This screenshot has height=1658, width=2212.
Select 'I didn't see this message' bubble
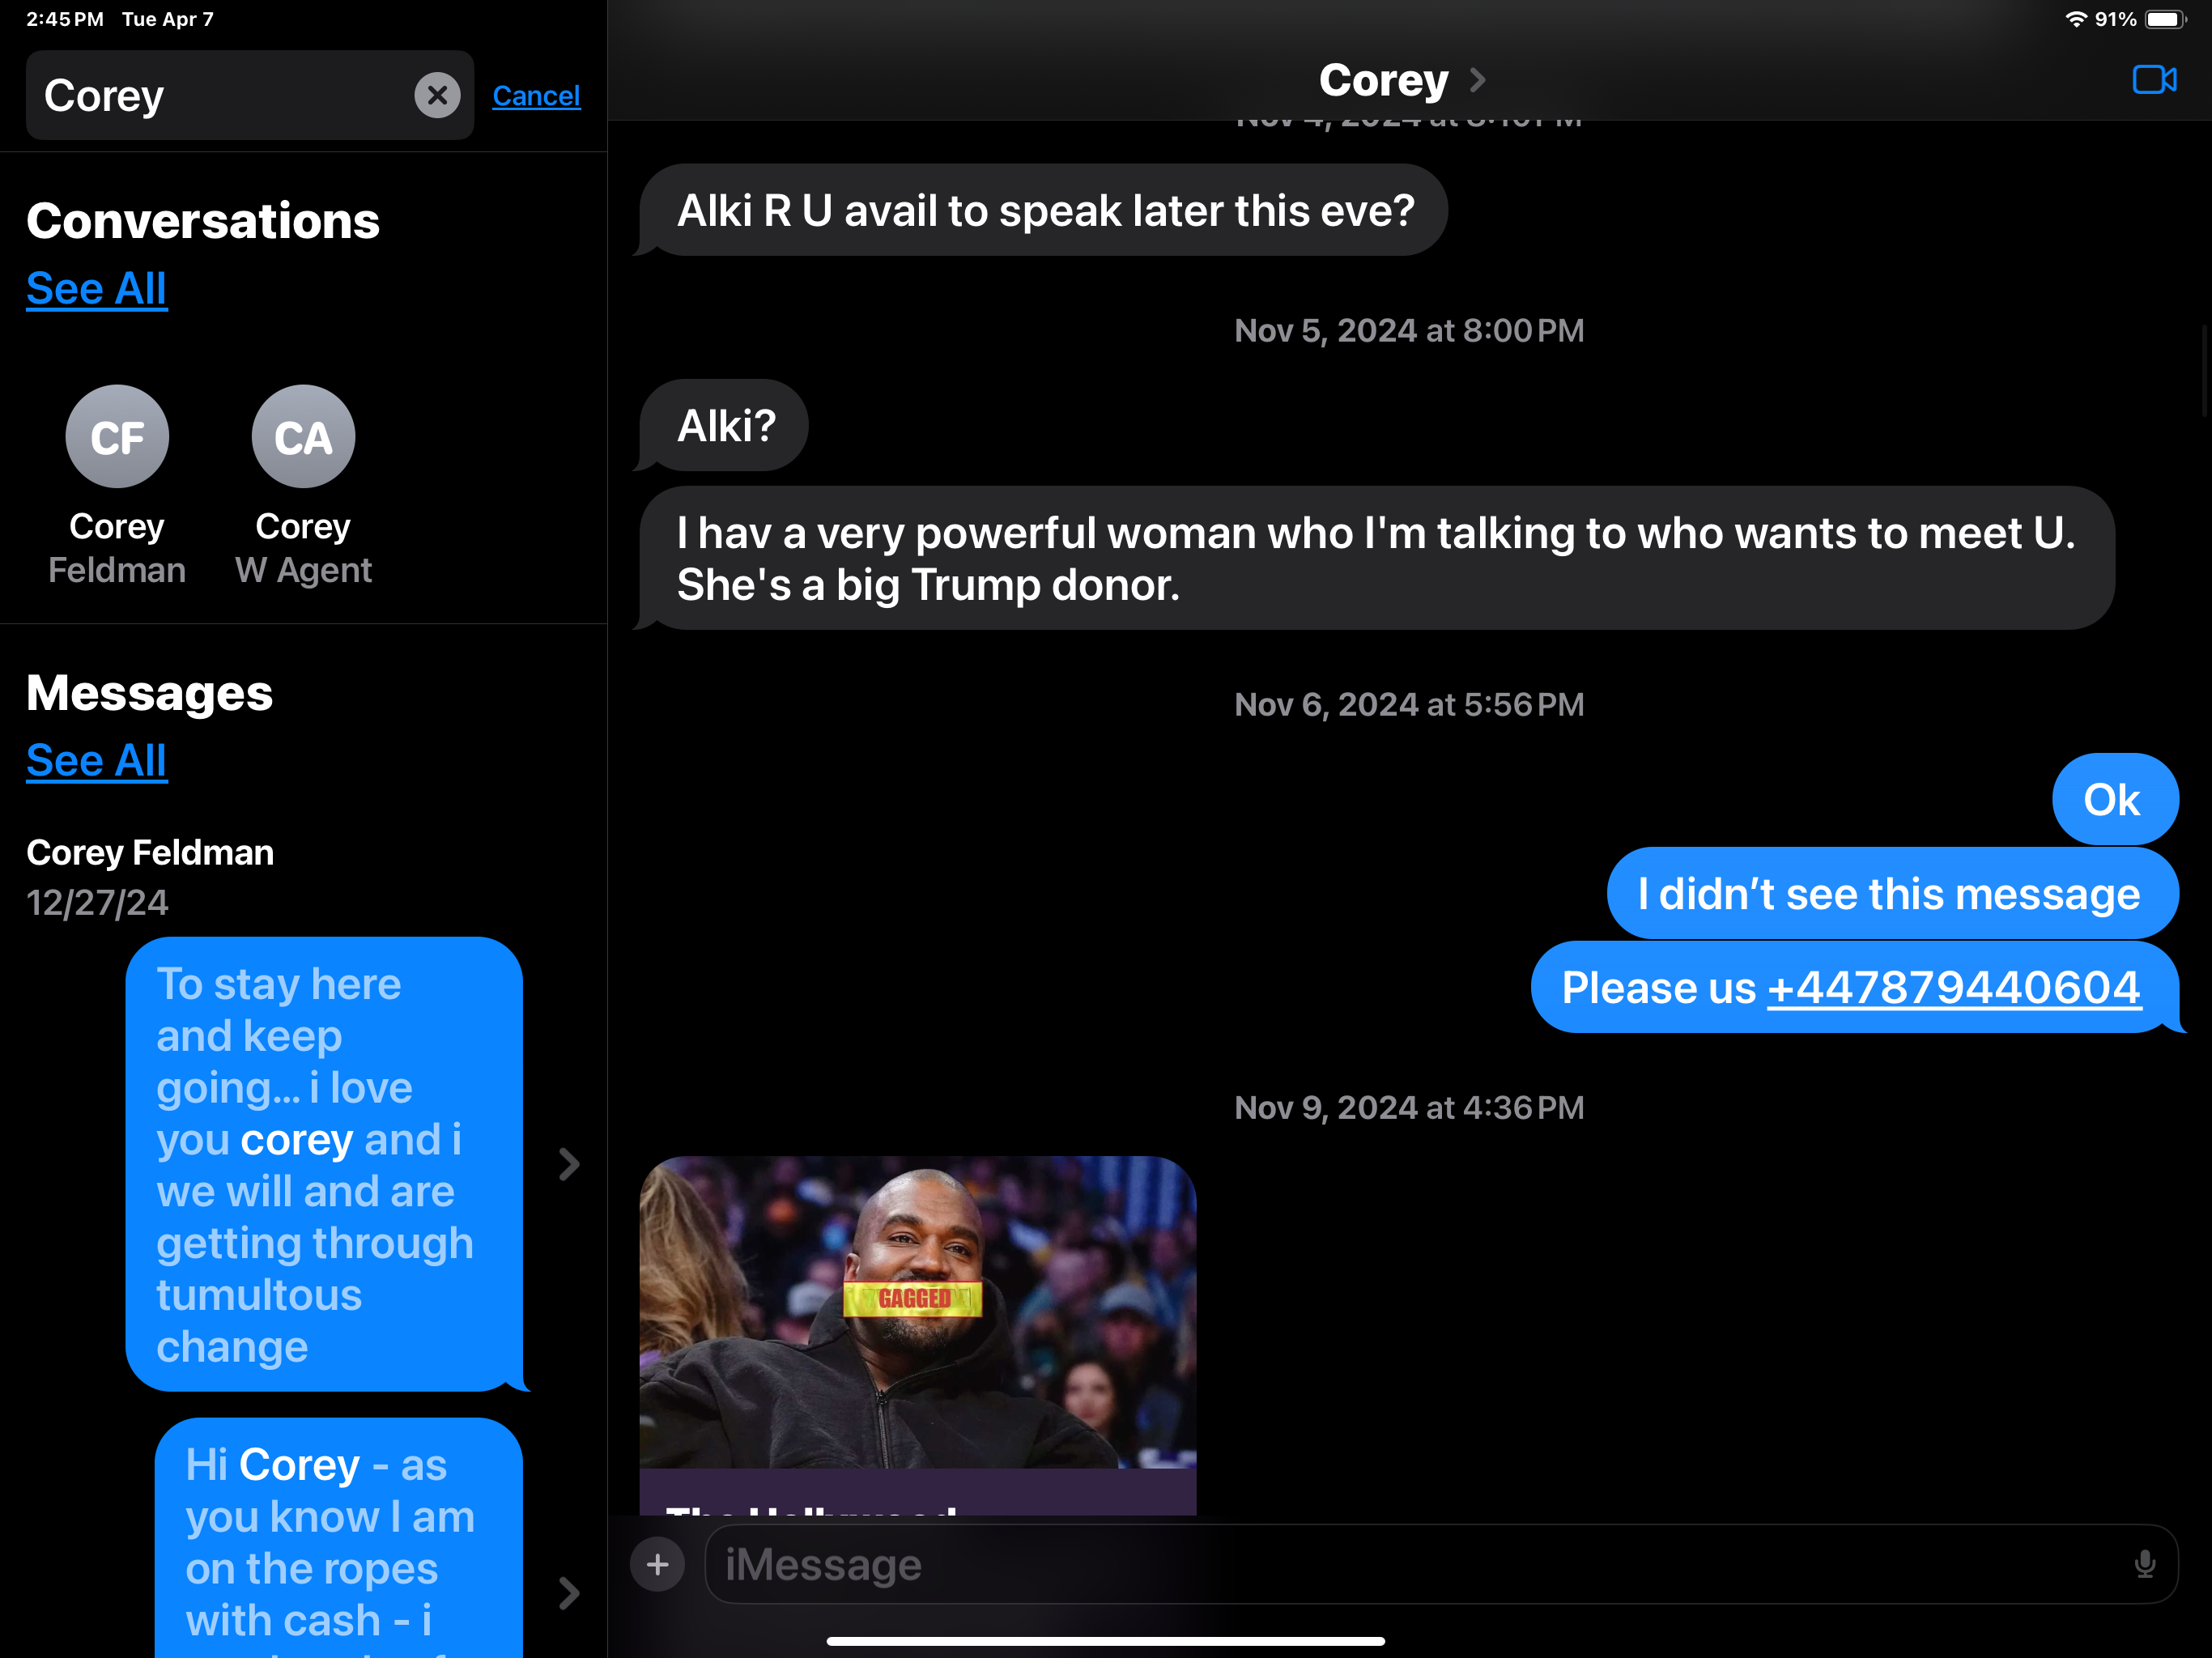pyautogui.click(x=1891, y=894)
